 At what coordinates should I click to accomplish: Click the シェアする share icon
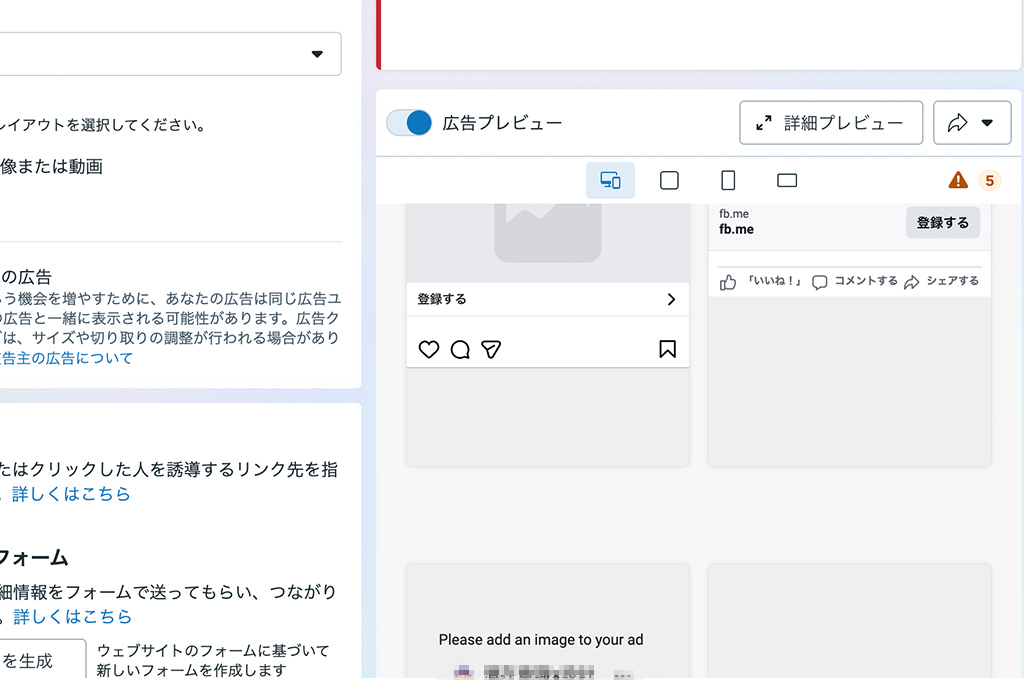click(x=911, y=281)
